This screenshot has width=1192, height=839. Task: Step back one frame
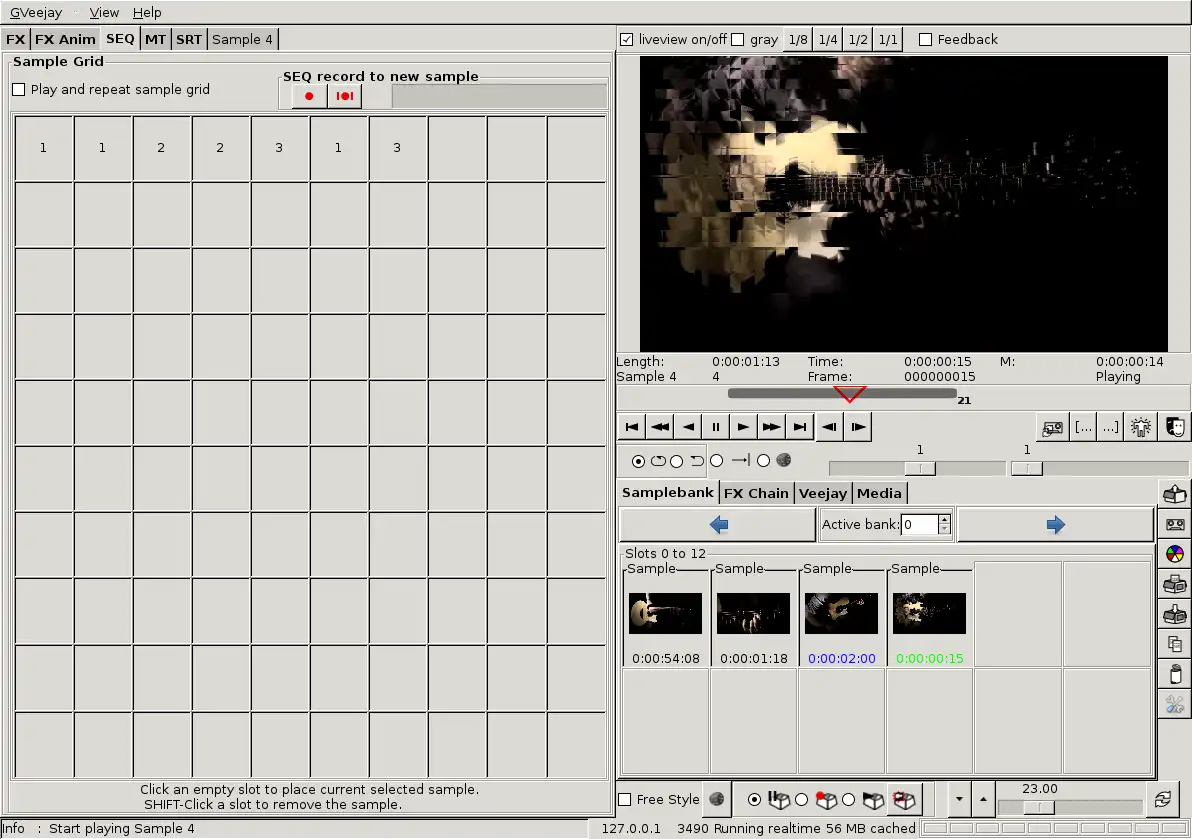coord(830,427)
